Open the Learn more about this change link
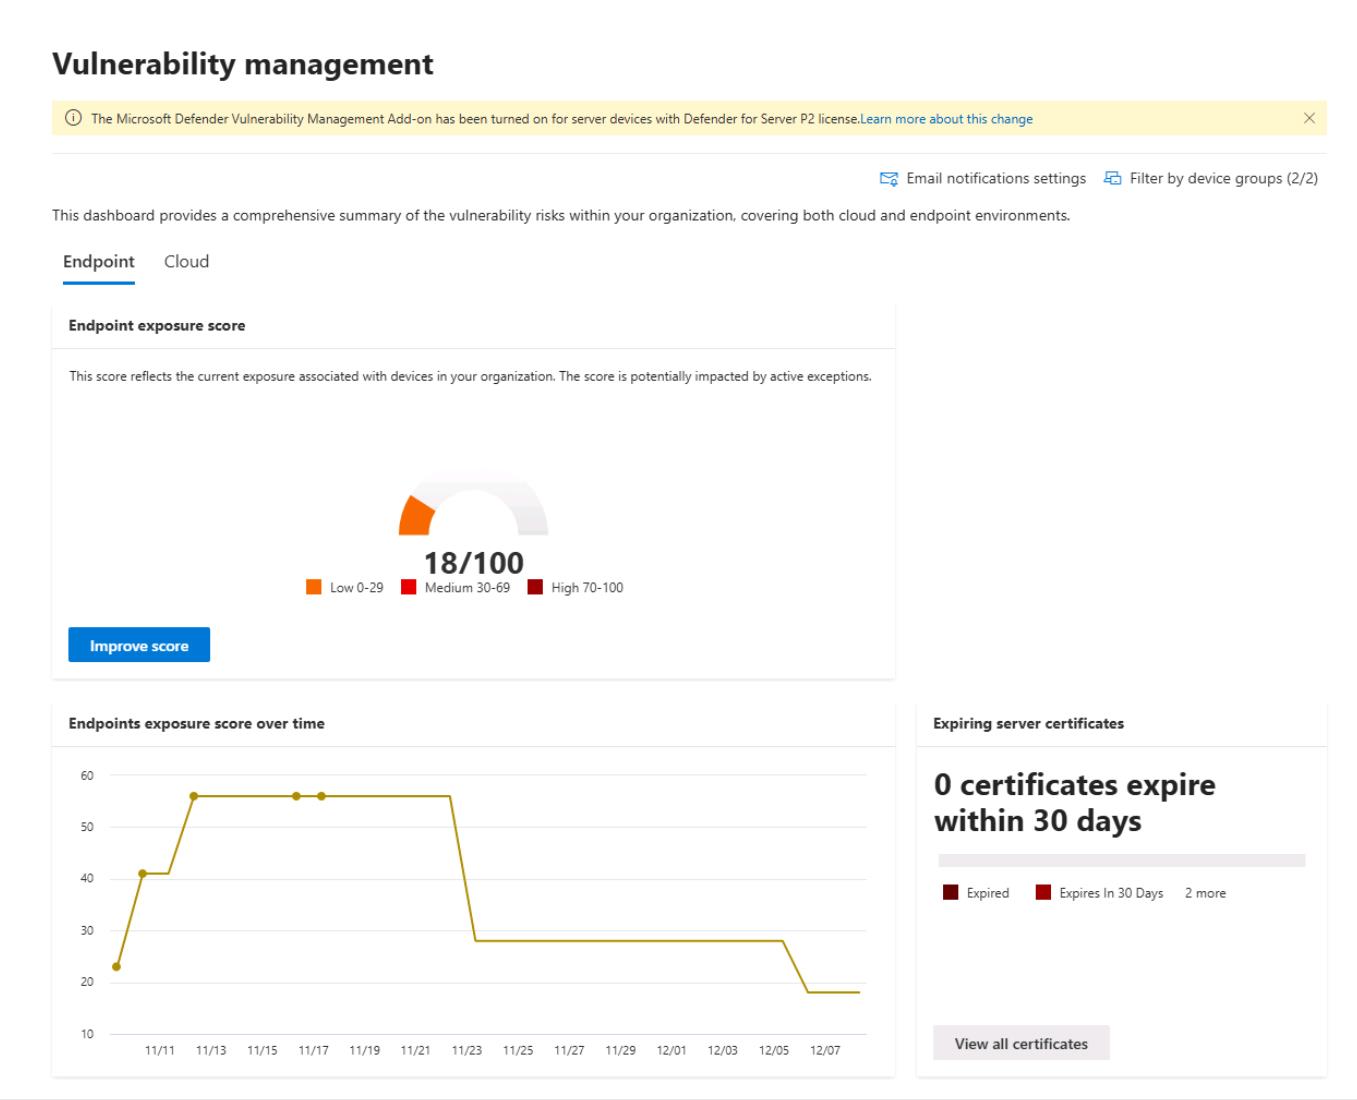 (x=946, y=119)
